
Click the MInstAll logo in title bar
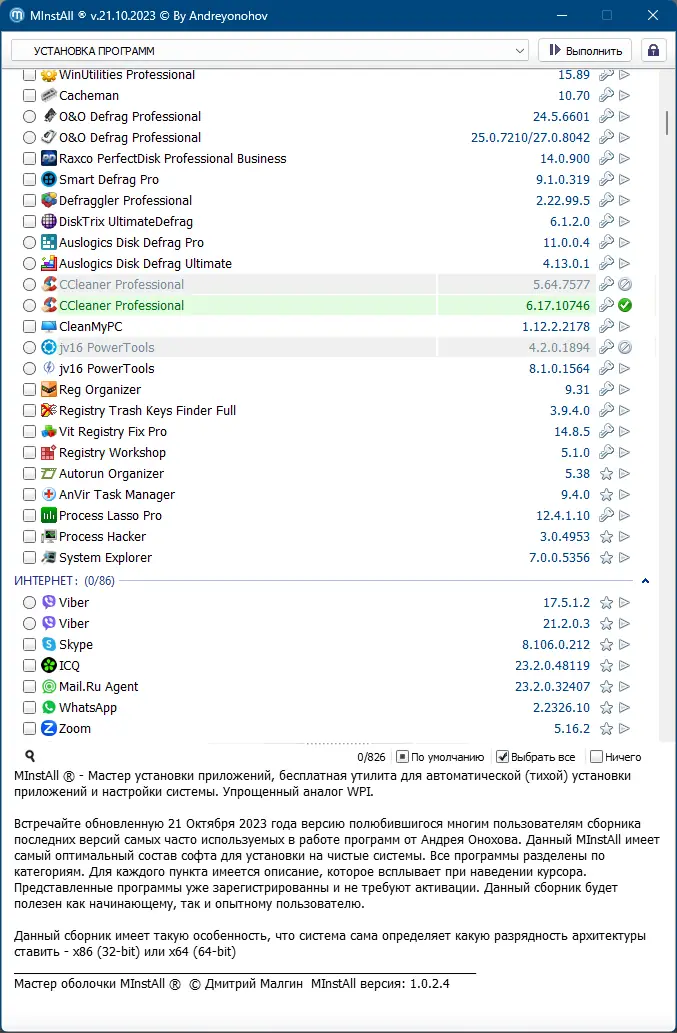(x=17, y=15)
